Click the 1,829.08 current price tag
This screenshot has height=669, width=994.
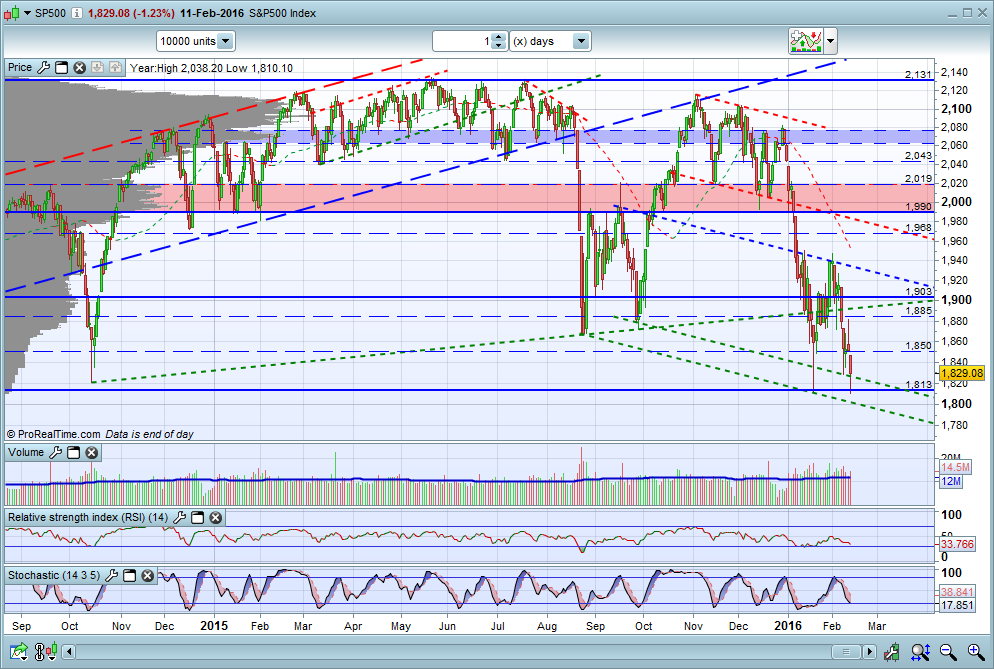click(x=962, y=373)
